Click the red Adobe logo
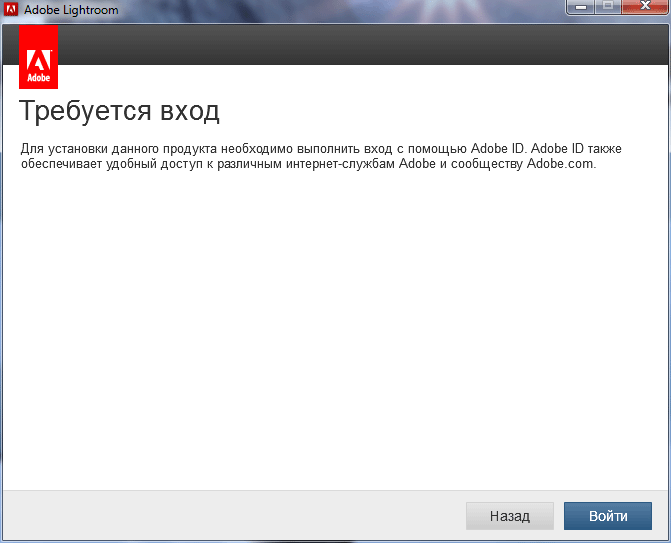This screenshot has height=543, width=671. click(x=38, y=58)
